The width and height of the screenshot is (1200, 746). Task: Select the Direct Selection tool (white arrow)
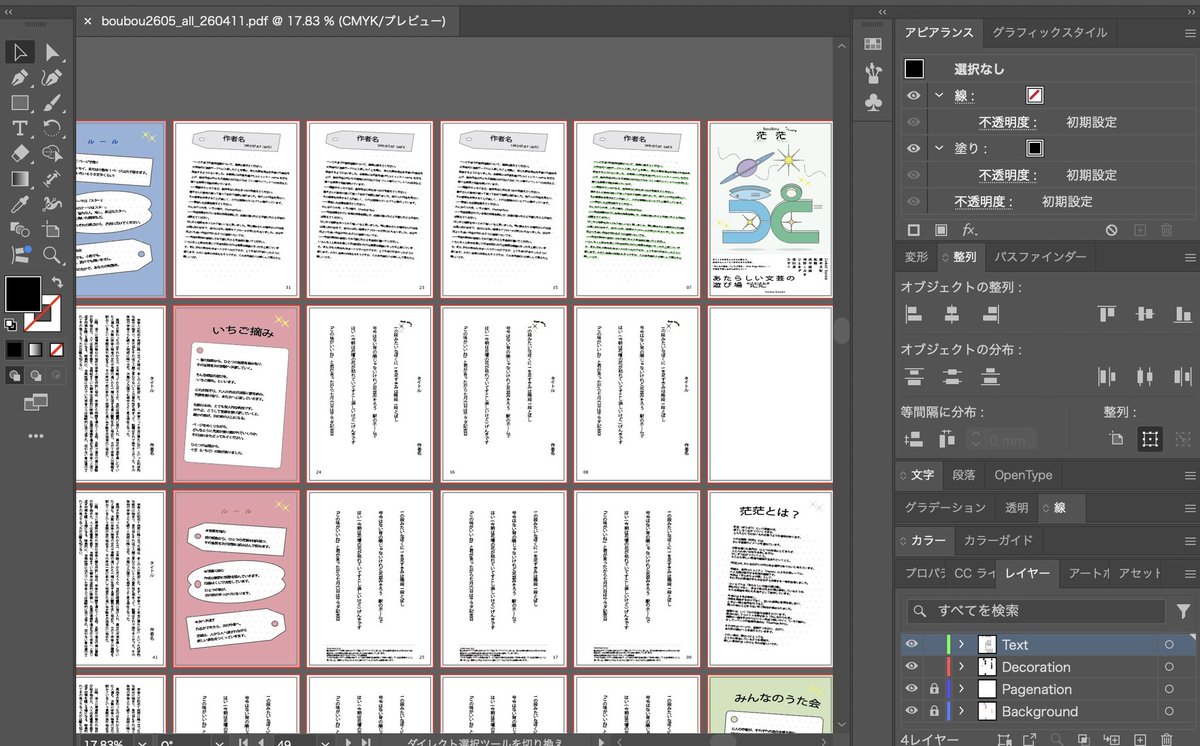click(x=52, y=52)
